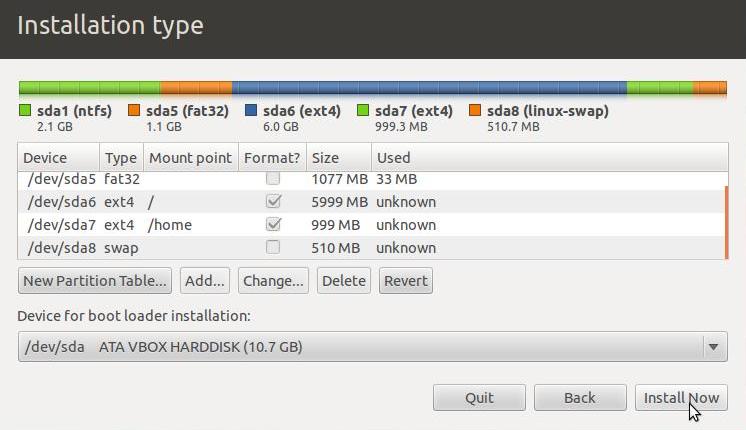This screenshot has height=430, width=746.
Task: Click the green sda1 (ntfs) legend swatch
Action: 25,110
